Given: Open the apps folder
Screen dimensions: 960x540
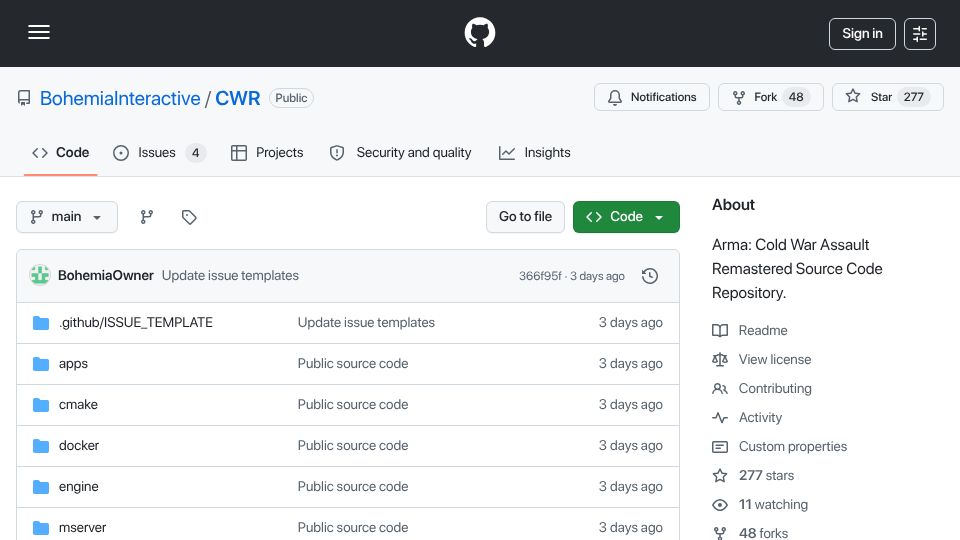Looking at the screenshot, I should tap(73, 364).
